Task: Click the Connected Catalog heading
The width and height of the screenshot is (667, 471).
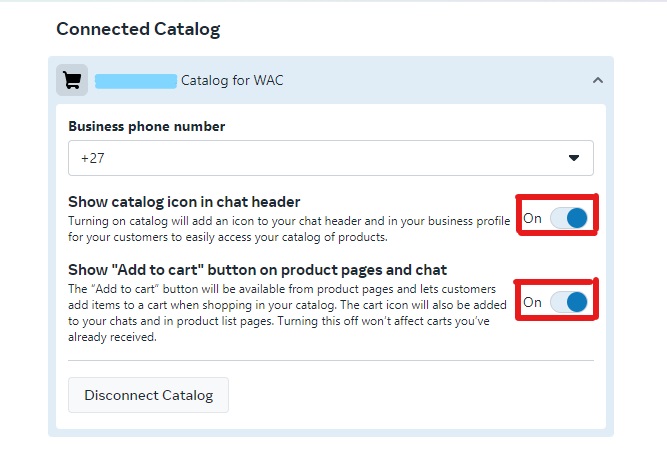Action: (x=138, y=29)
